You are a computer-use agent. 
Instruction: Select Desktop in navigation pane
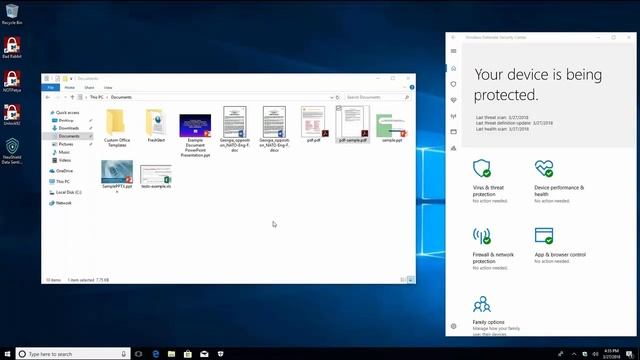tap(66, 120)
